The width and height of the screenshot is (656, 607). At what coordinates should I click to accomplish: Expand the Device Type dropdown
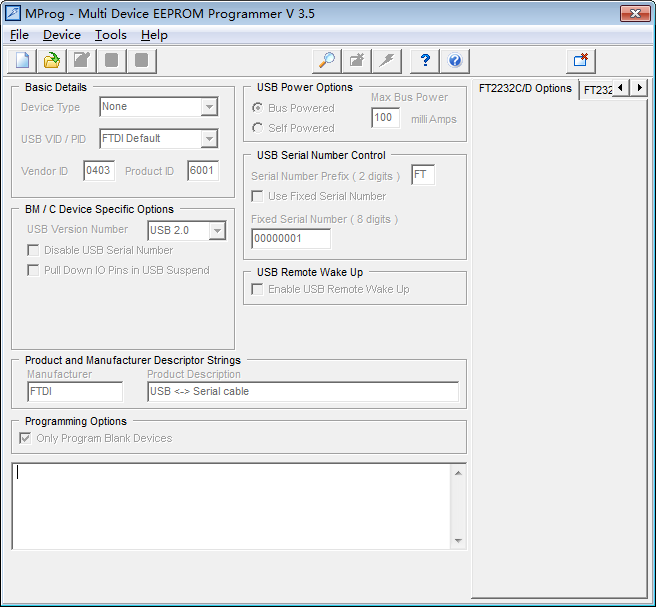coord(209,107)
